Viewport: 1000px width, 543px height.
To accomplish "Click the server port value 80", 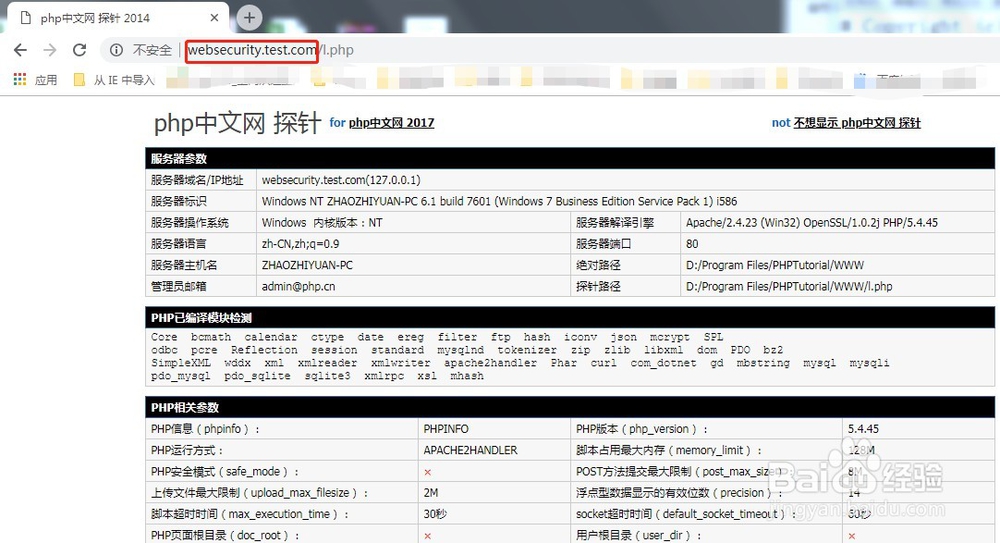I will tap(692, 244).
